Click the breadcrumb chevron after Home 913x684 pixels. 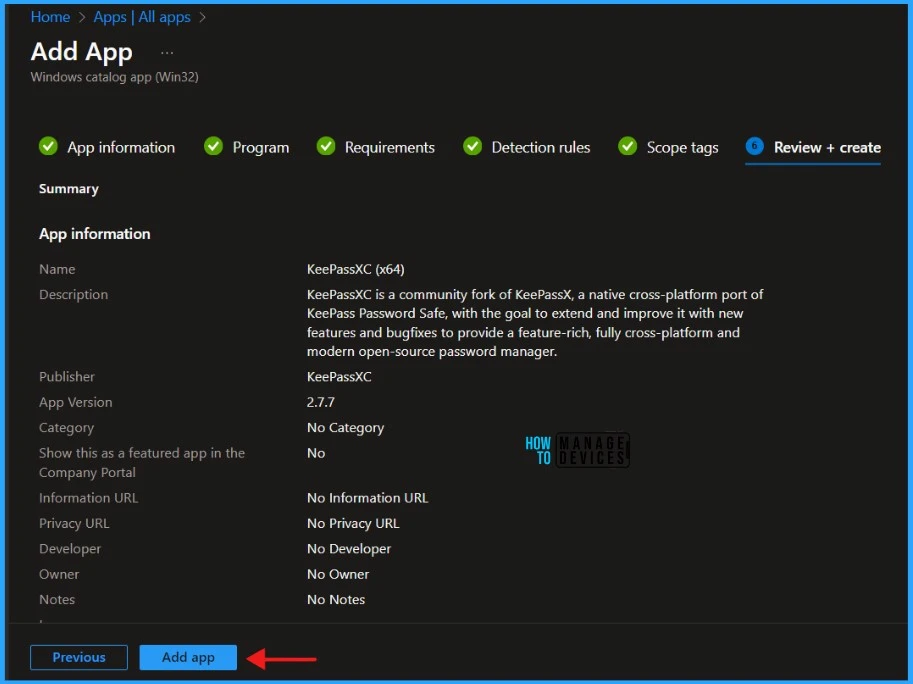tap(82, 17)
